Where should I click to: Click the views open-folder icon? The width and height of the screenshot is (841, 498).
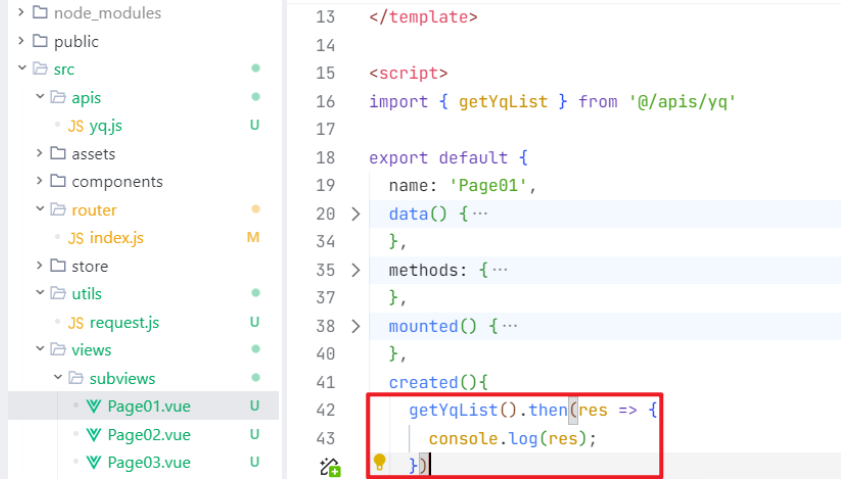(58, 349)
